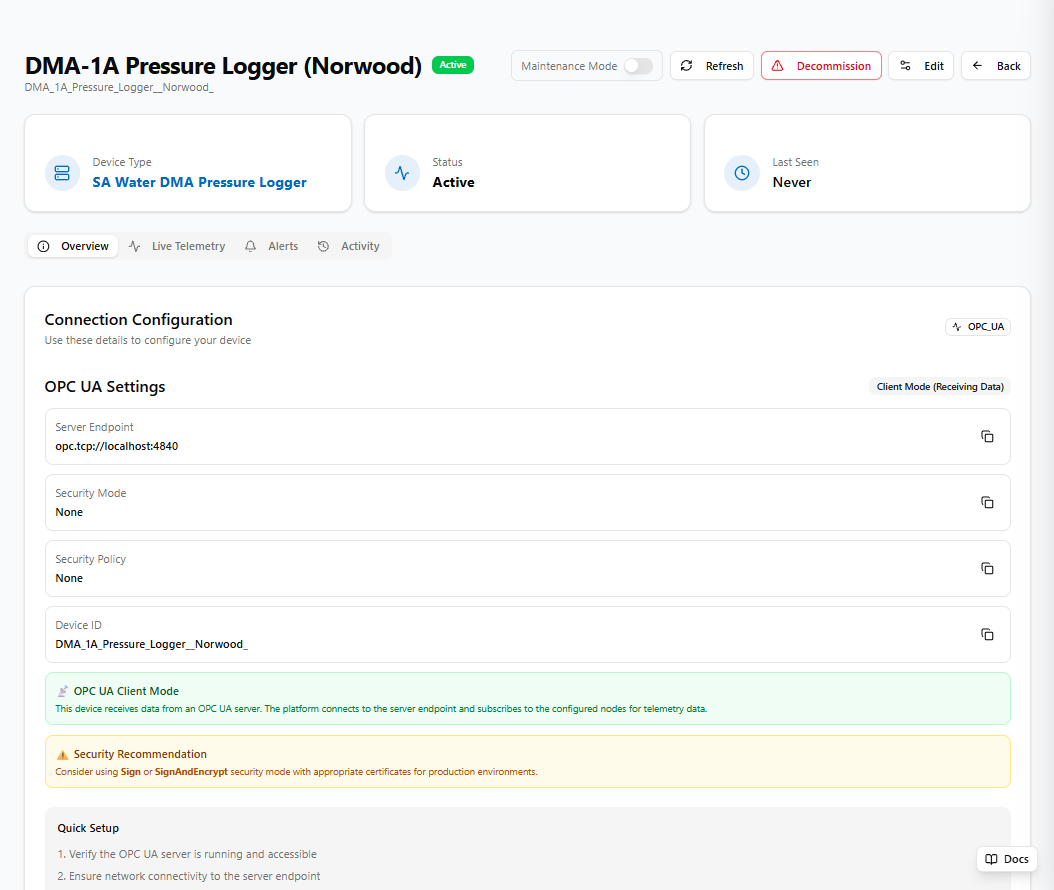Image resolution: width=1054 pixels, height=890 pixels.
Task: Click 'Verify the OPC UA server is running' step
Action: point(187,854)
